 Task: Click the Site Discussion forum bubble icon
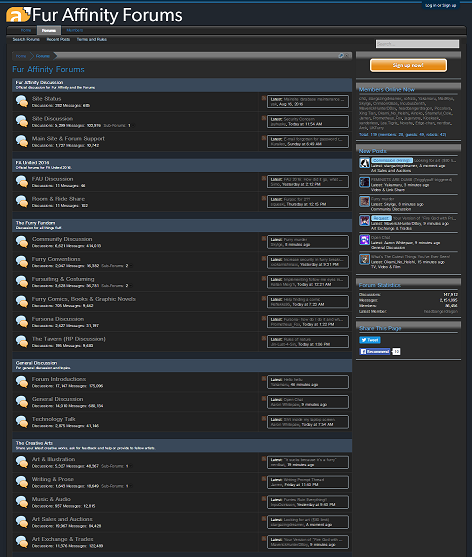pos(22,121)
